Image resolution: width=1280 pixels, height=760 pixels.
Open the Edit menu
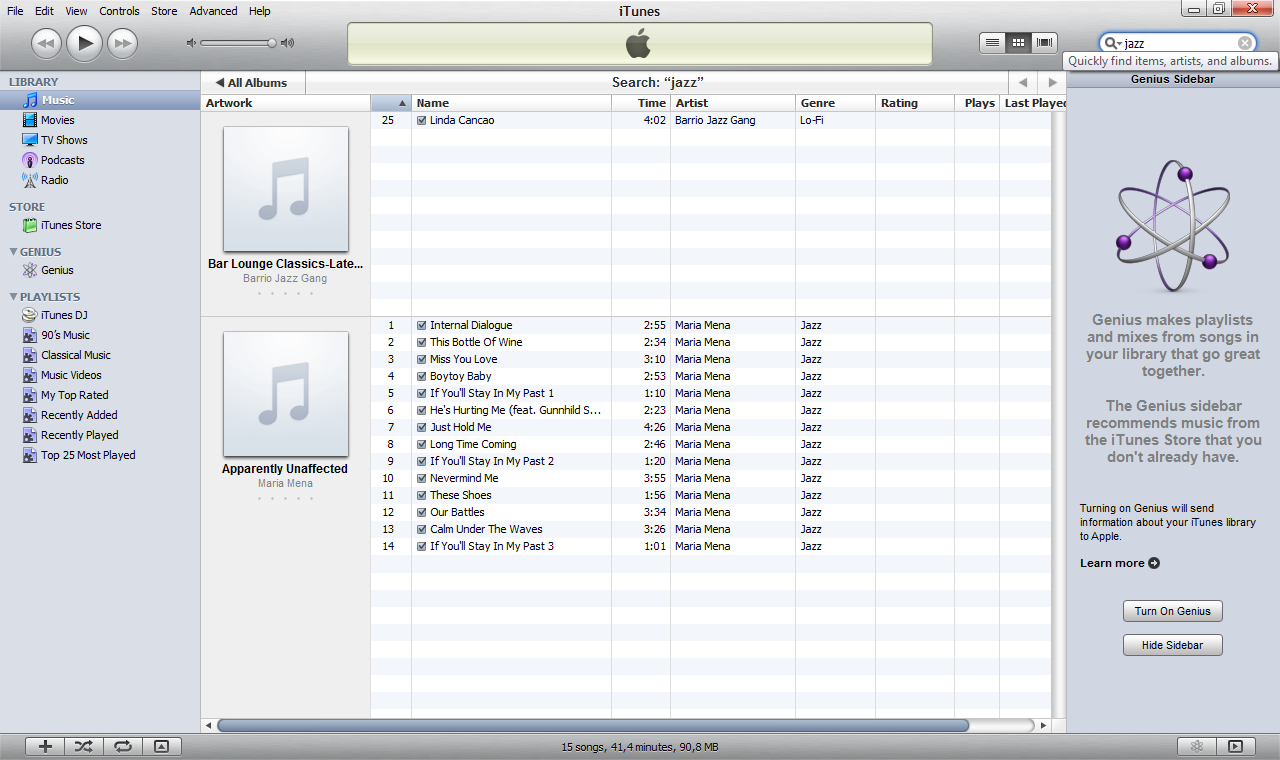point(44,11)
